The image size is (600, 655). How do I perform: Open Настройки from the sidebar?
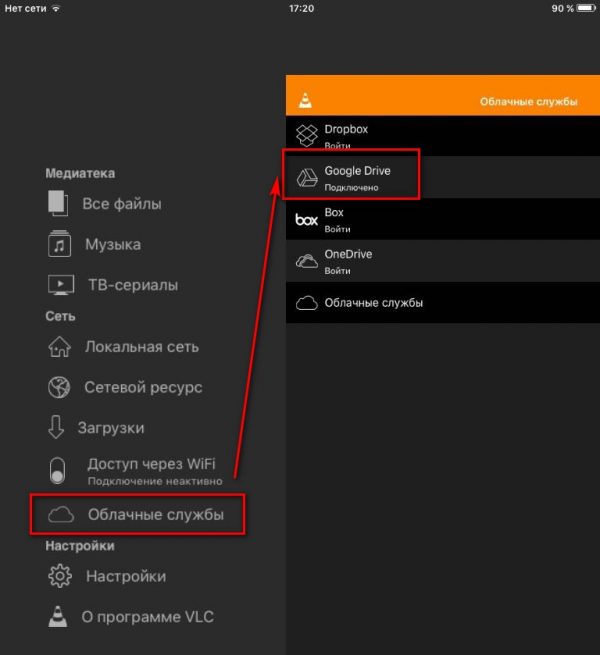pyautogui.click(x=125, y=576)
